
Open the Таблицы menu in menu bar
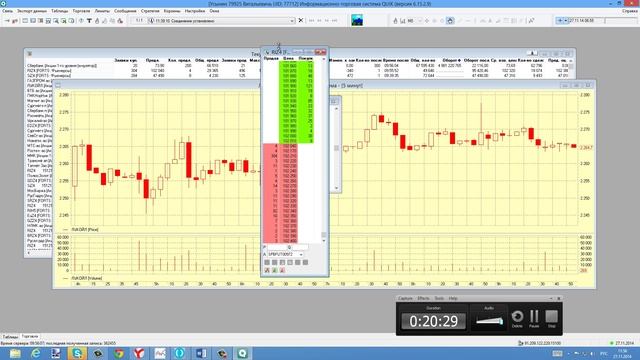pos(60,11)
